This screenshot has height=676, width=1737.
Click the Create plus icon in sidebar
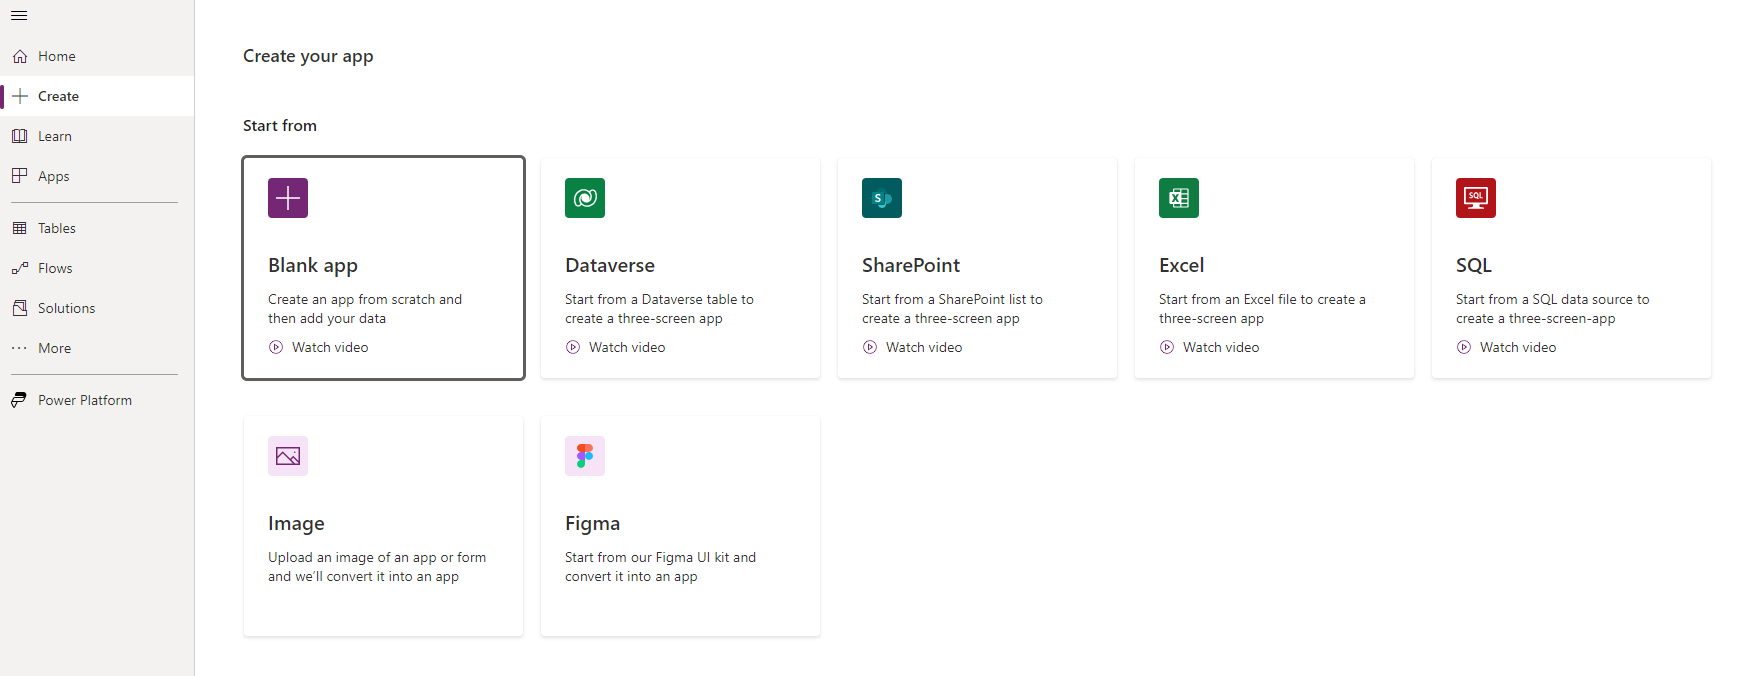point(20,96)
